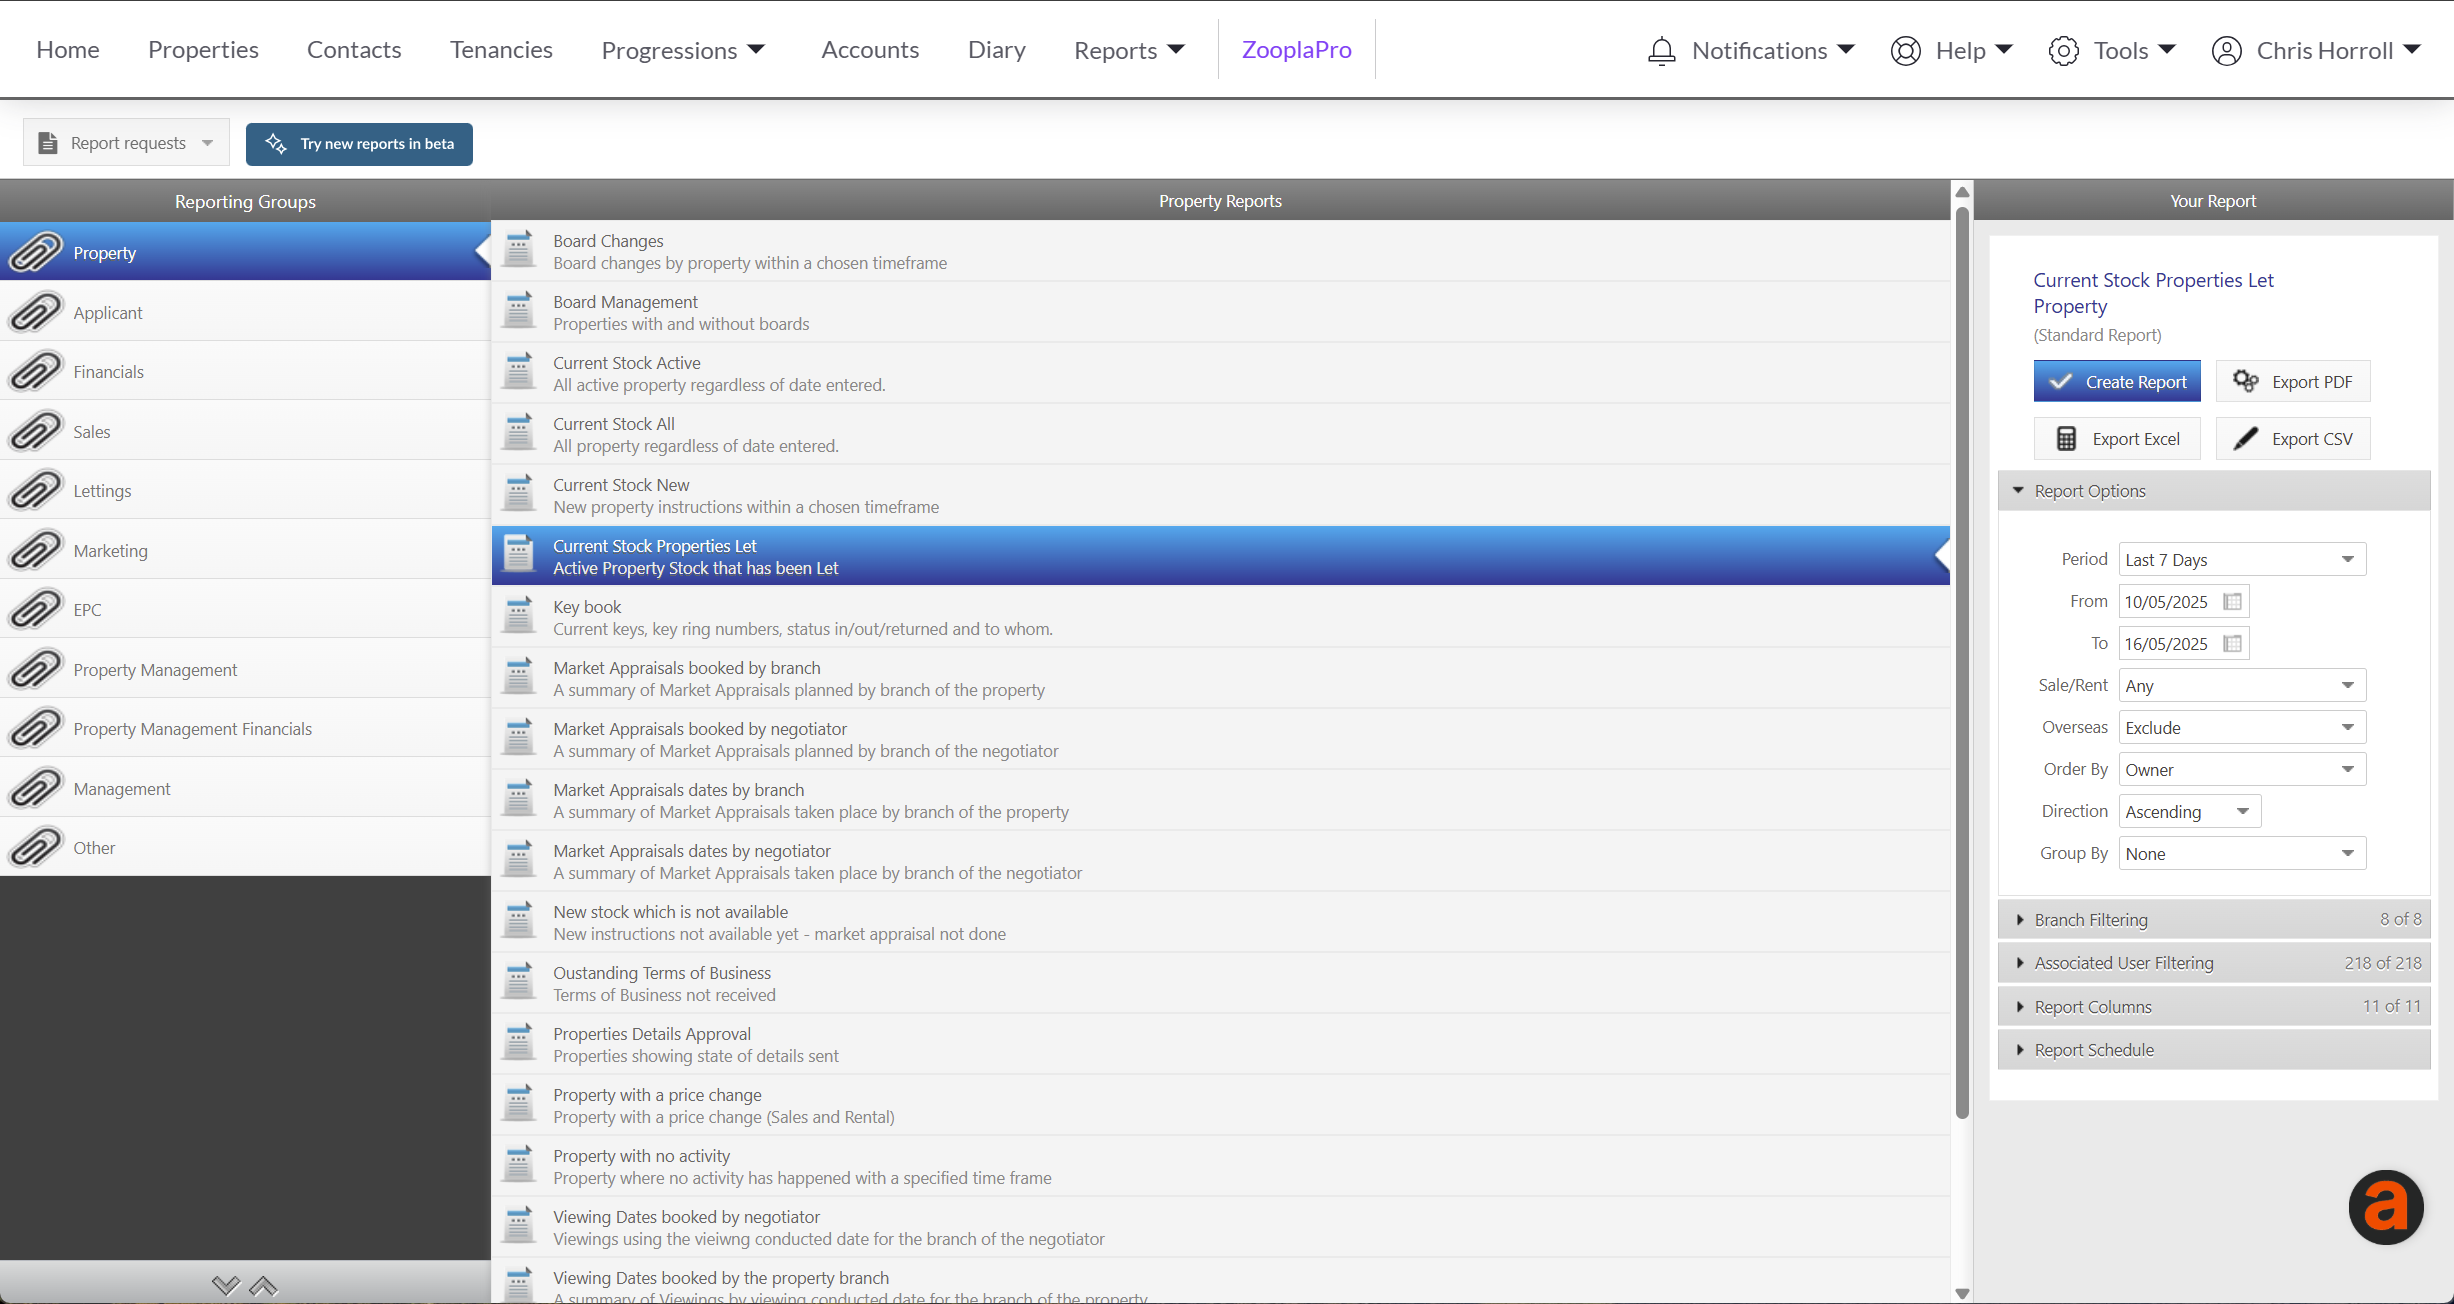Open the Group By dropdown showing None
This screenshot has height=1304, width=2454.
tap(2242, 853)
